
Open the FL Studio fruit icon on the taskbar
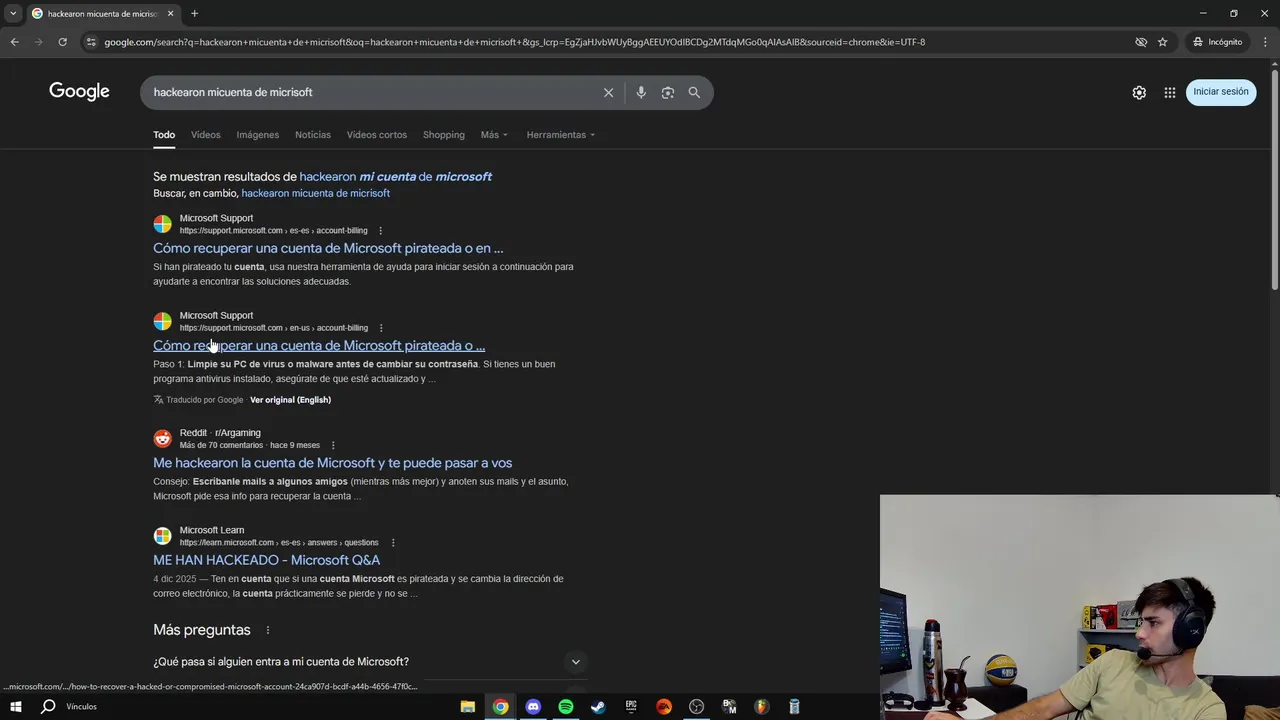click(761, 706)
